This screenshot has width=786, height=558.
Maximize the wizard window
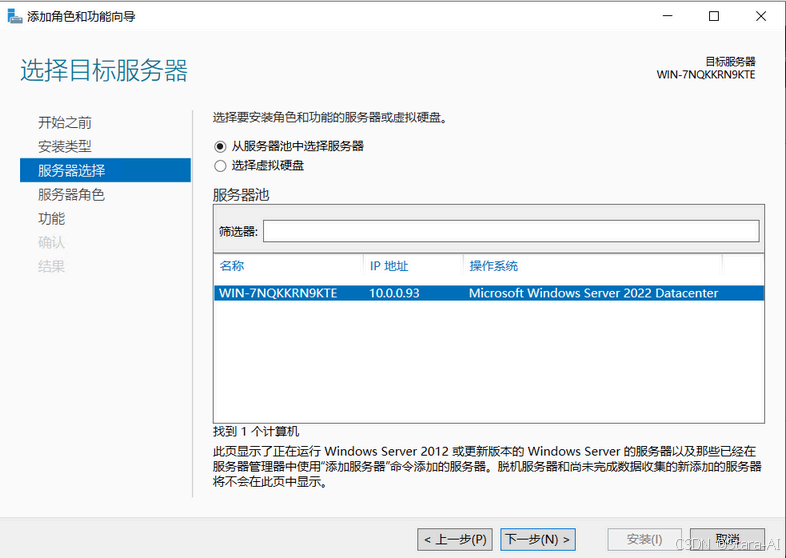714,16
